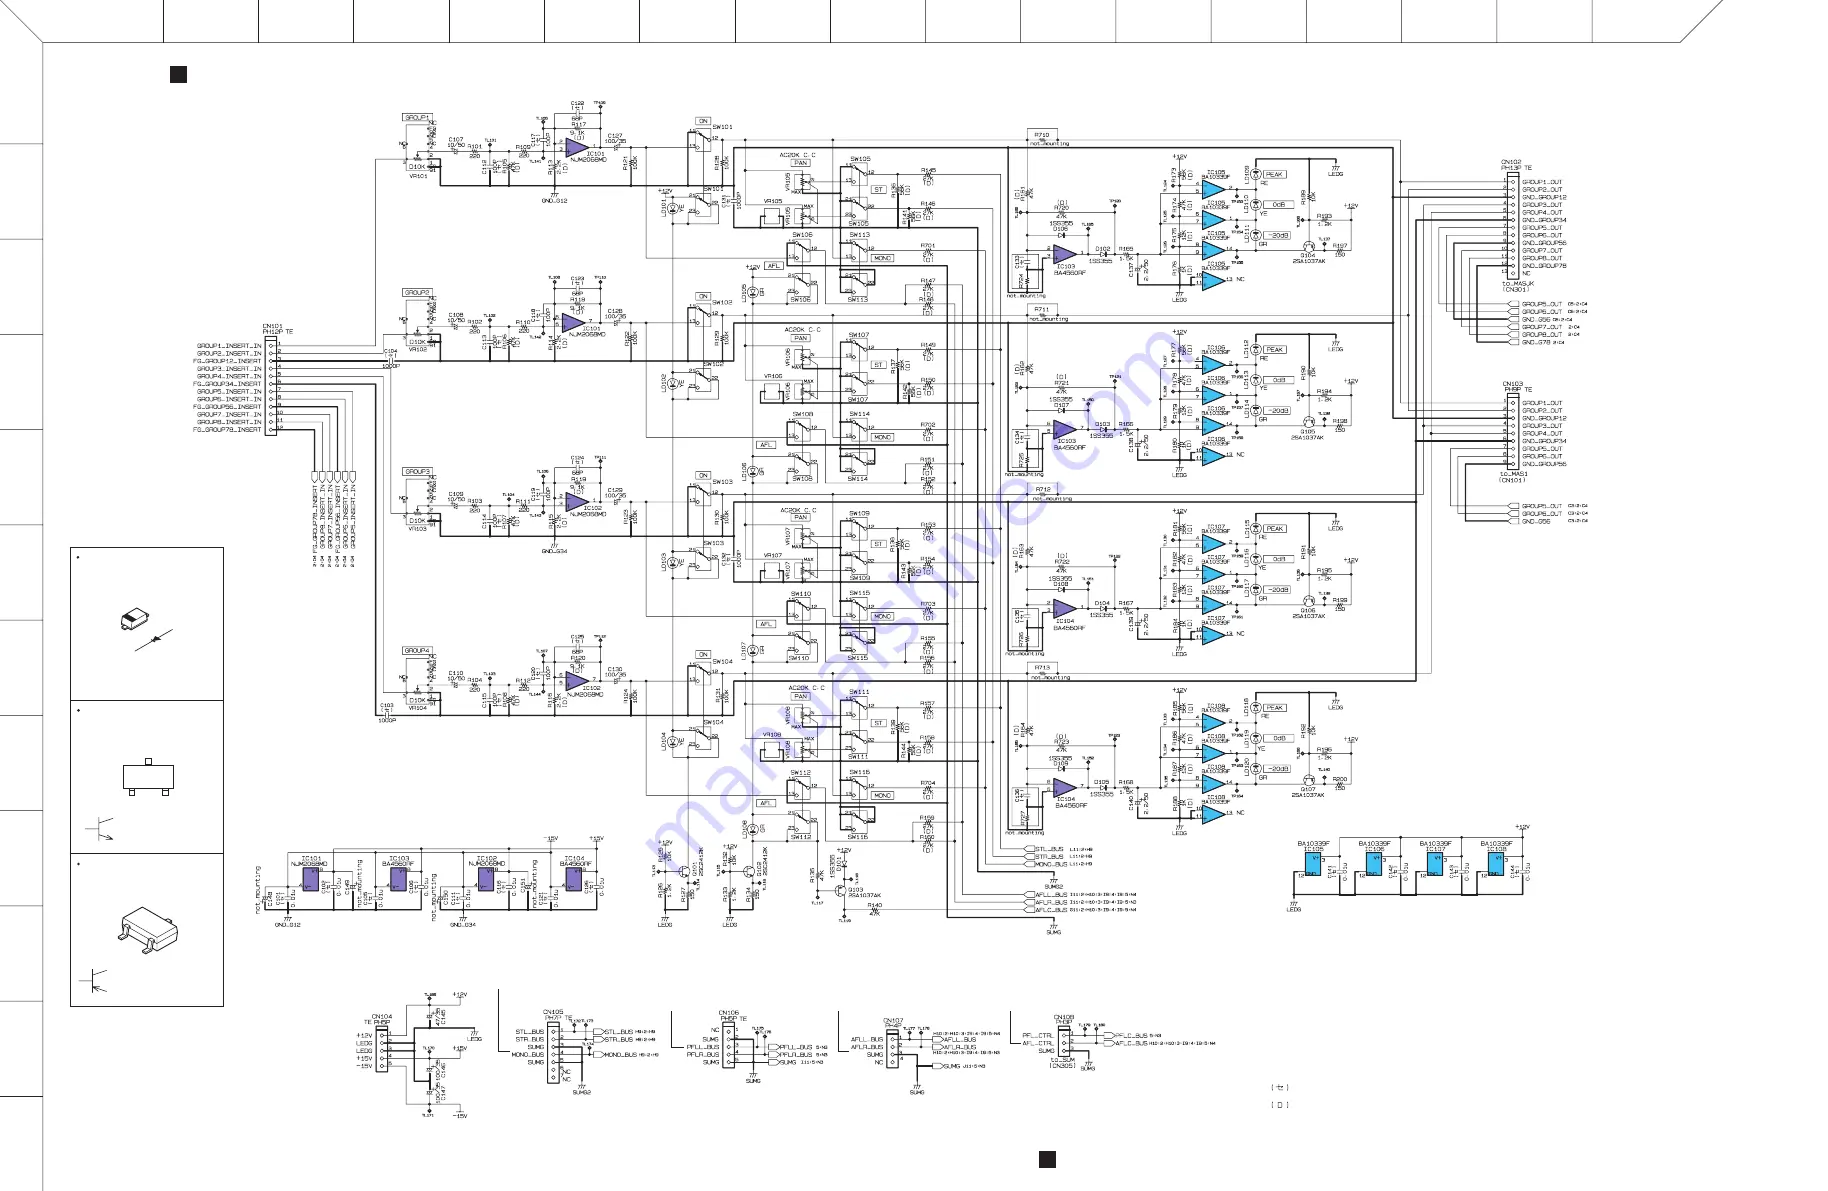Click the -20dB label beside LED LD111
Viewport: 1828px width, 1191px height.
(1279, 235)
